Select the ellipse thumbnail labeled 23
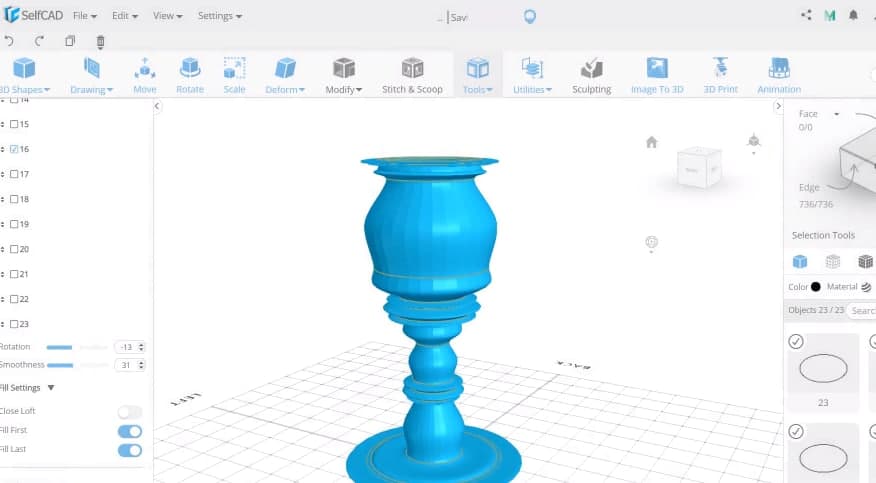The height and width of the screenshot is (483, 876). point(823,369)
